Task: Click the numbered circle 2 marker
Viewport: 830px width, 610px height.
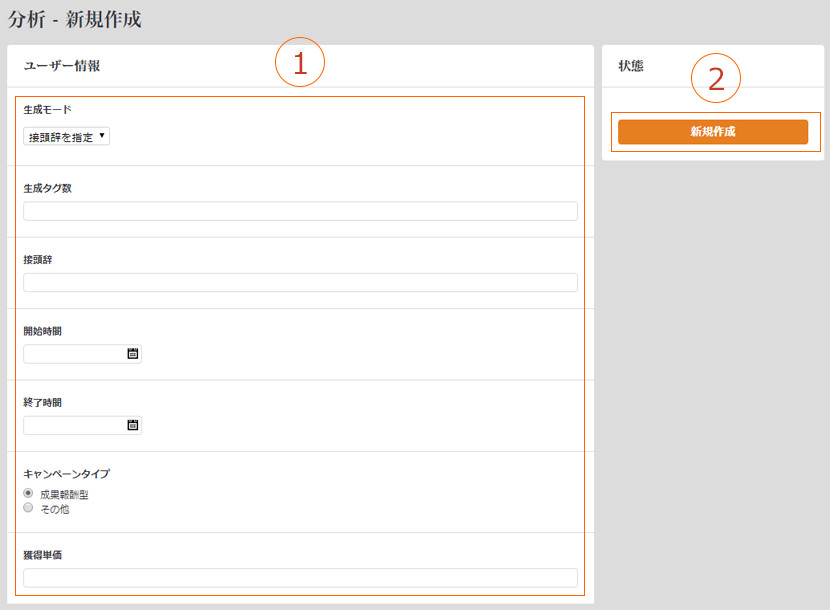Action: [715, 78]
